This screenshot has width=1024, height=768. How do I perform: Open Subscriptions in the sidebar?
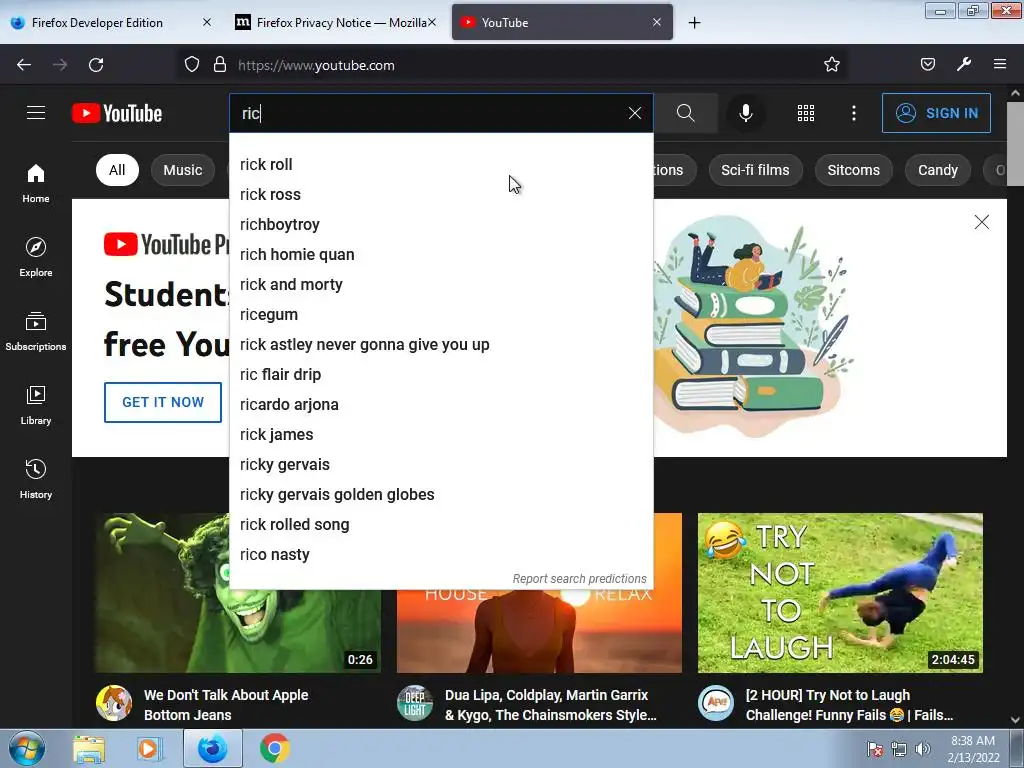[x=36, y=331]
